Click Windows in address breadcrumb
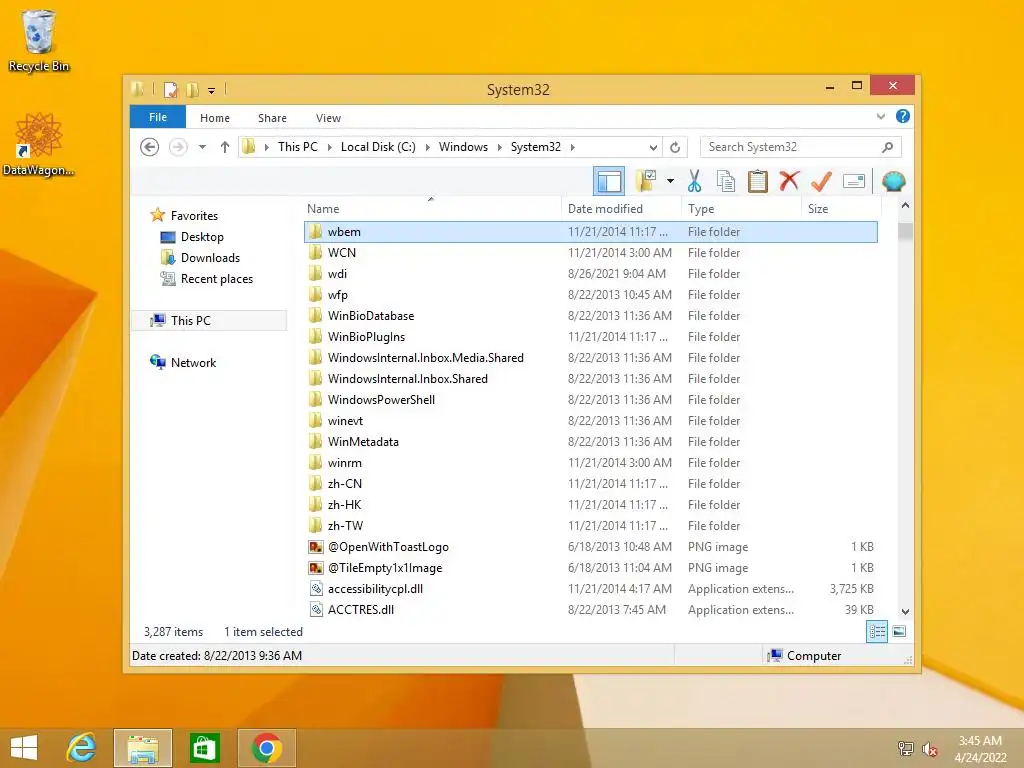The image size is (1024, 768). [463, 147]
